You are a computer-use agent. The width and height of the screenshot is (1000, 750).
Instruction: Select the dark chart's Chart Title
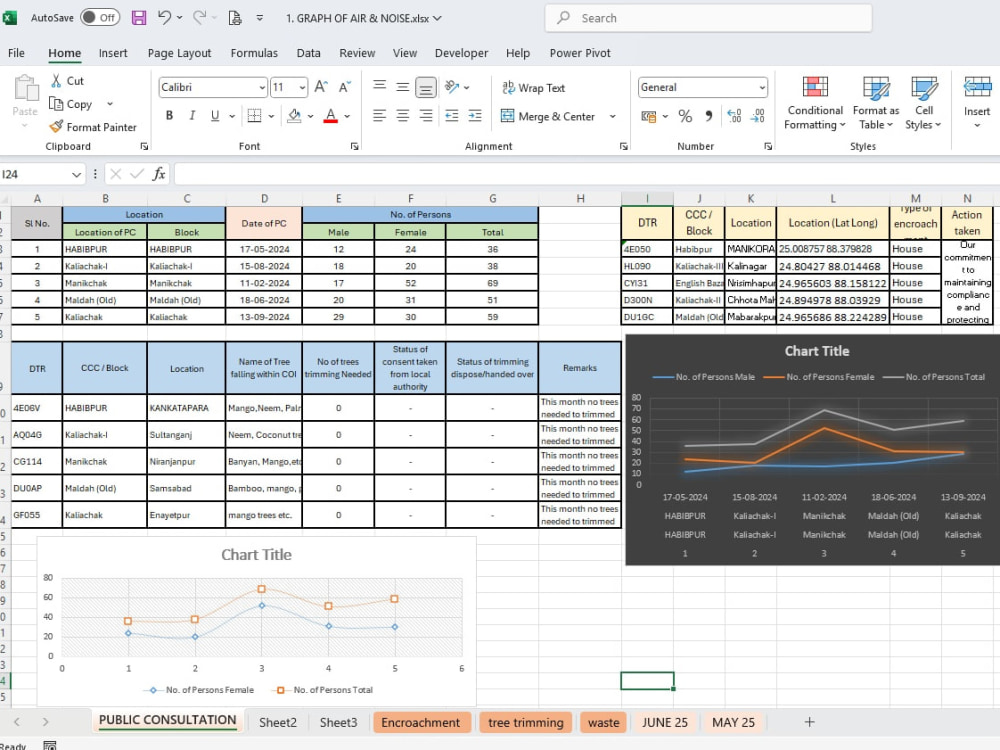816,351
